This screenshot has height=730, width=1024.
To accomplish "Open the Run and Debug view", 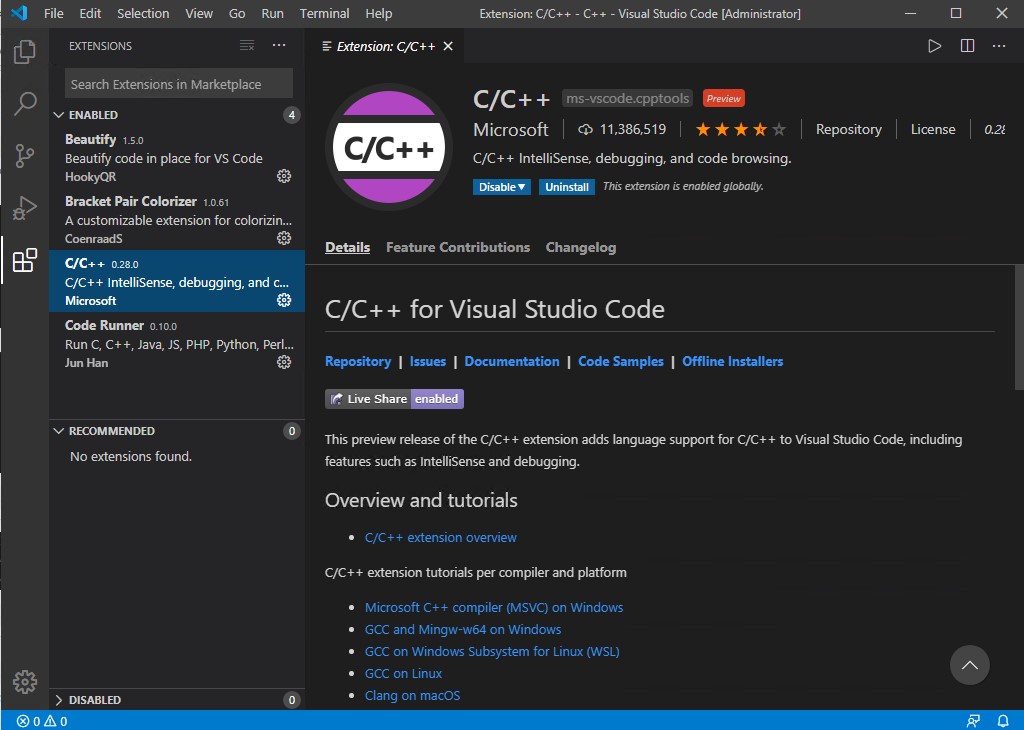I will click(25, 208).
